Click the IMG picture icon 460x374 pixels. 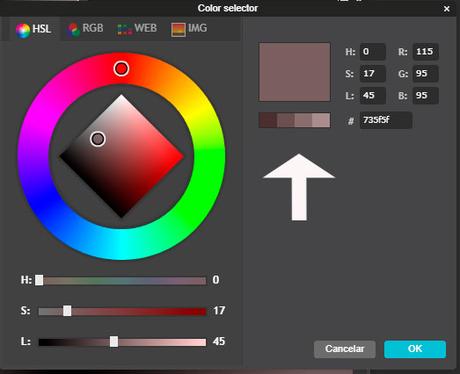(178, 30)
